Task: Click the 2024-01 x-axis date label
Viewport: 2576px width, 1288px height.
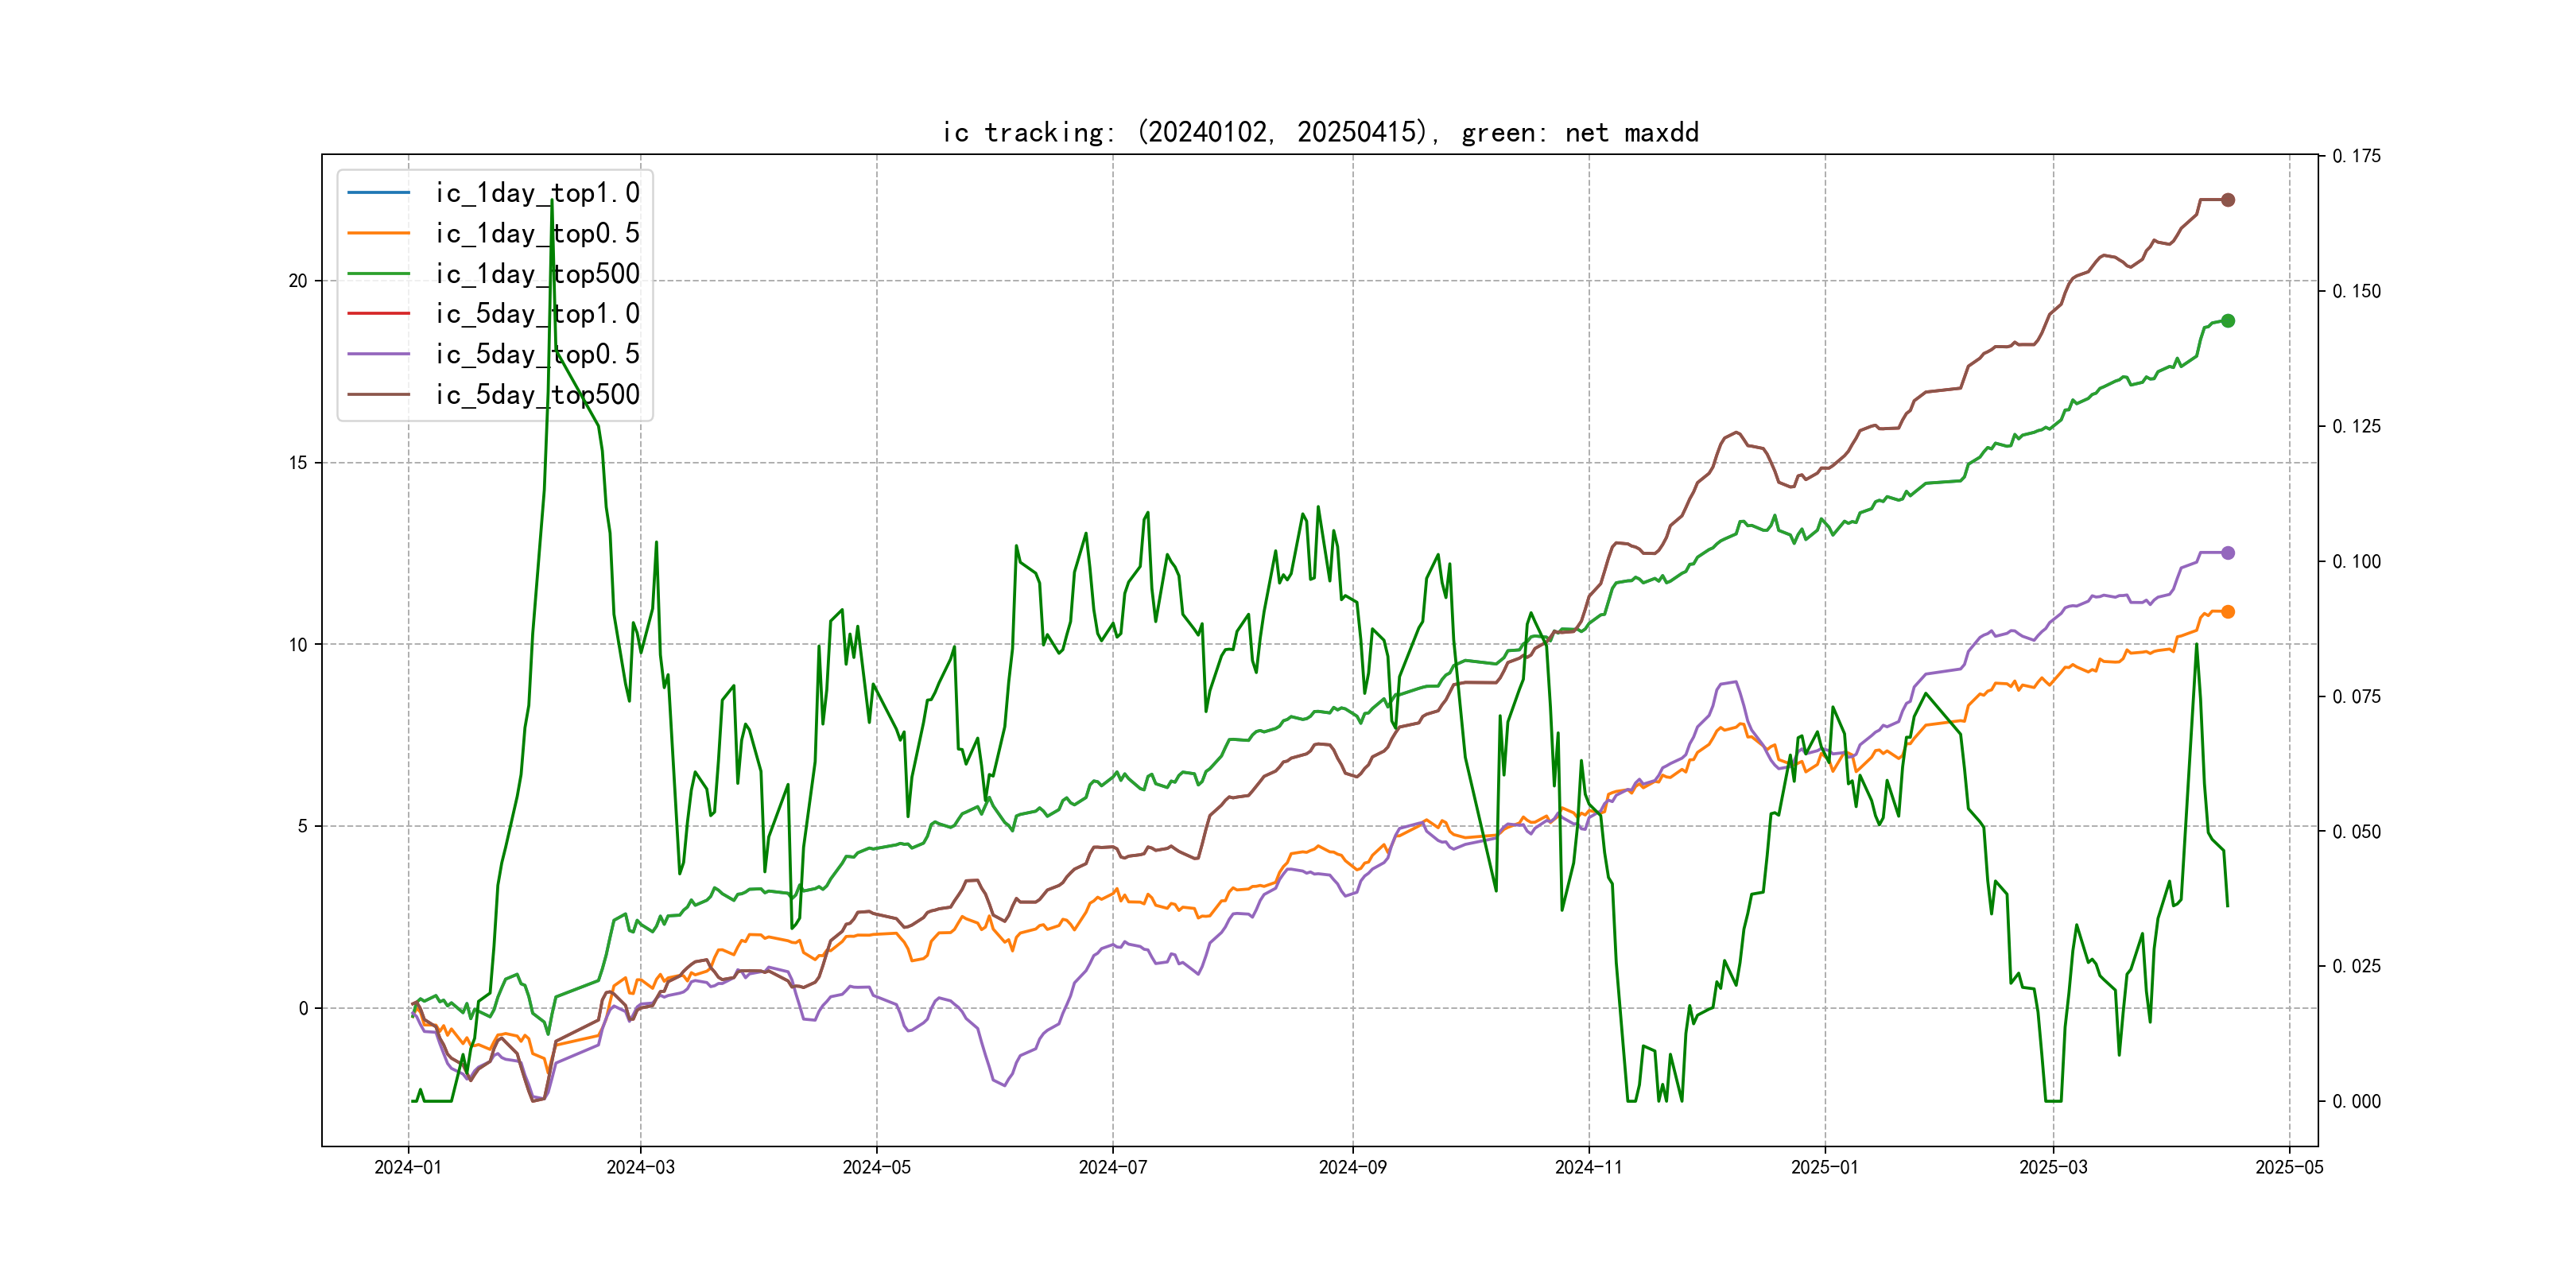Action: (x=408, y=1167)
